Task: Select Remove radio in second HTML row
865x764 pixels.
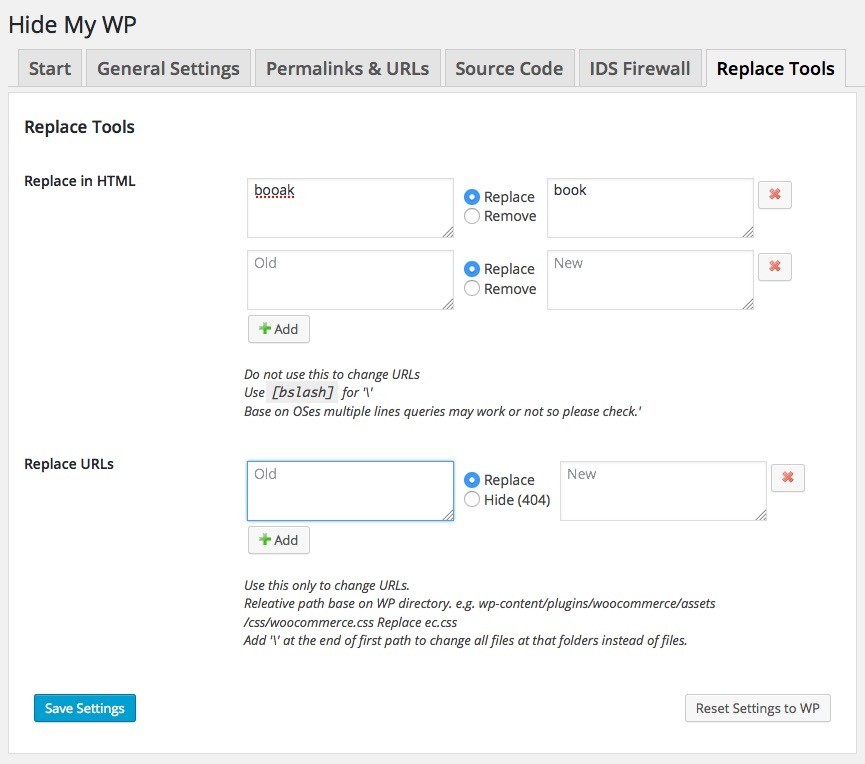Action: click(x=472, y=289)
